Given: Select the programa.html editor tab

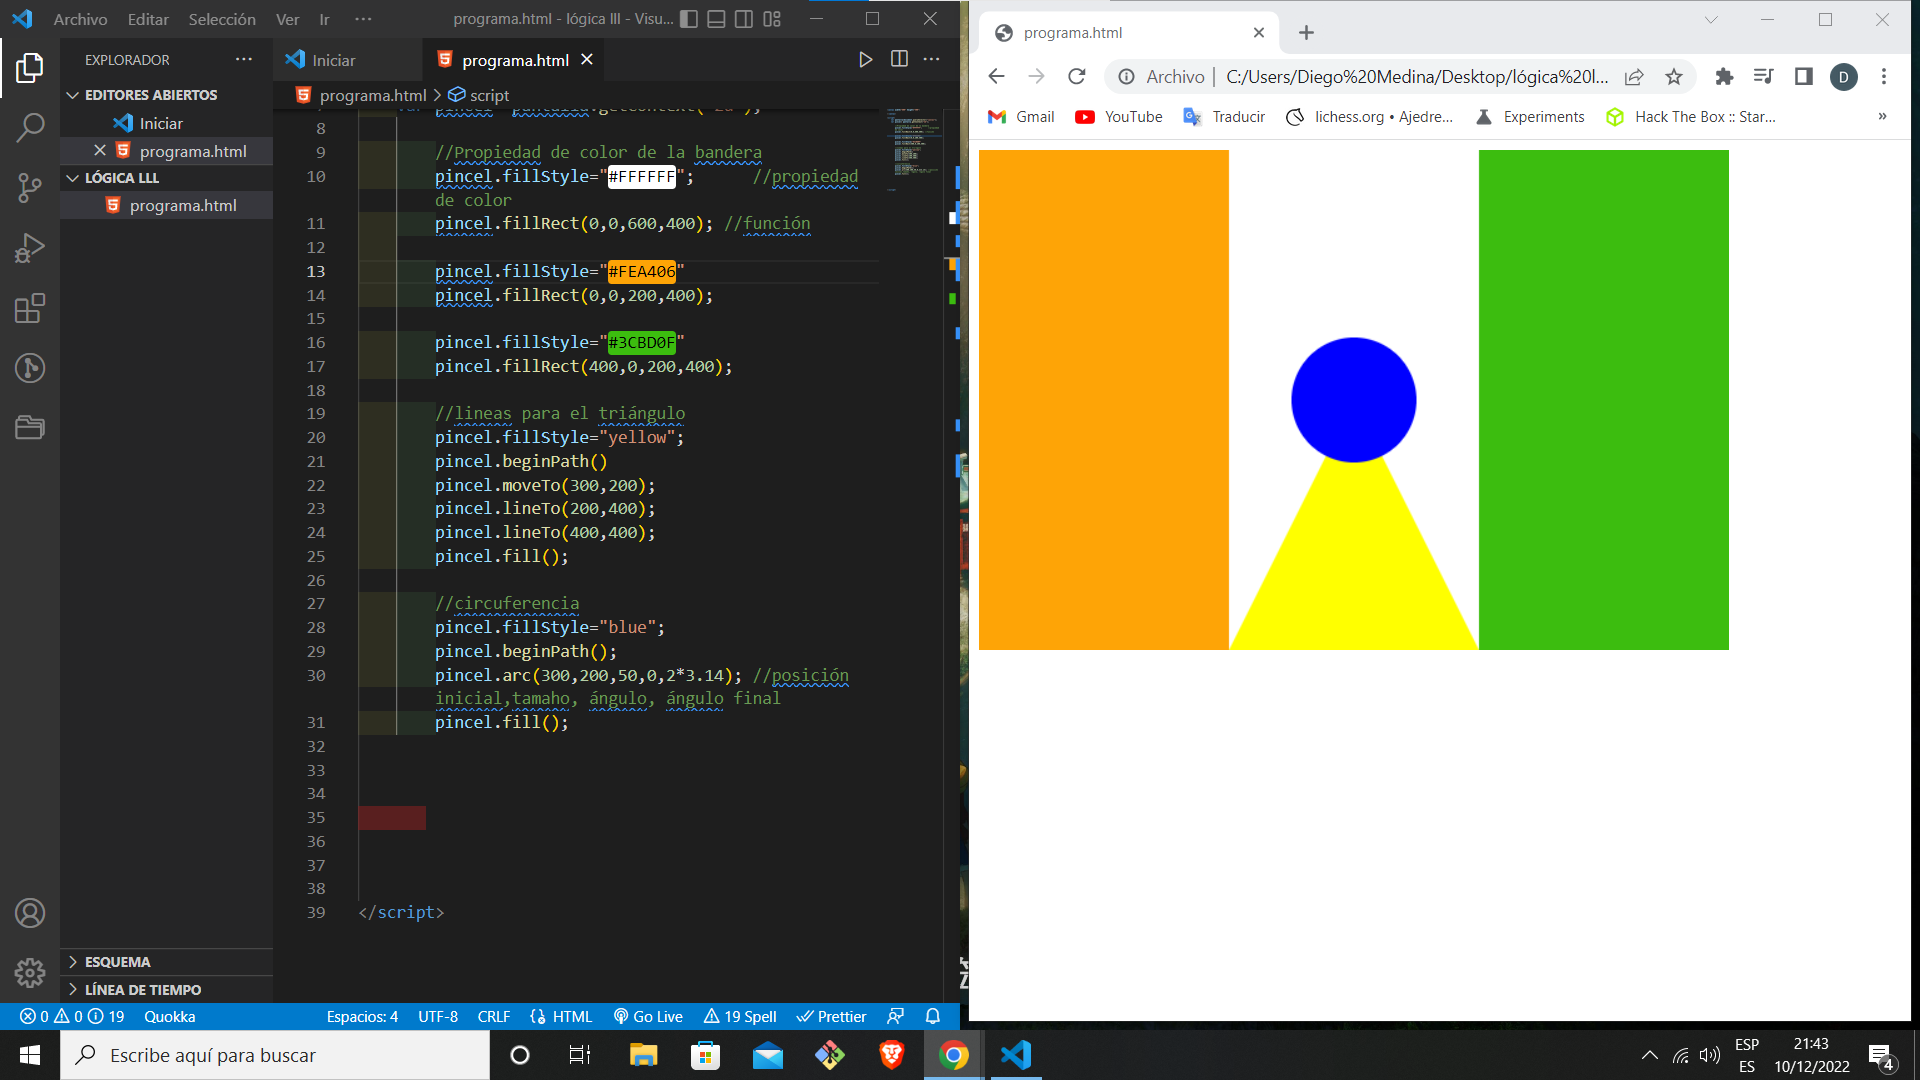Looking at the screenshot, I should click(x=514, y=60).
